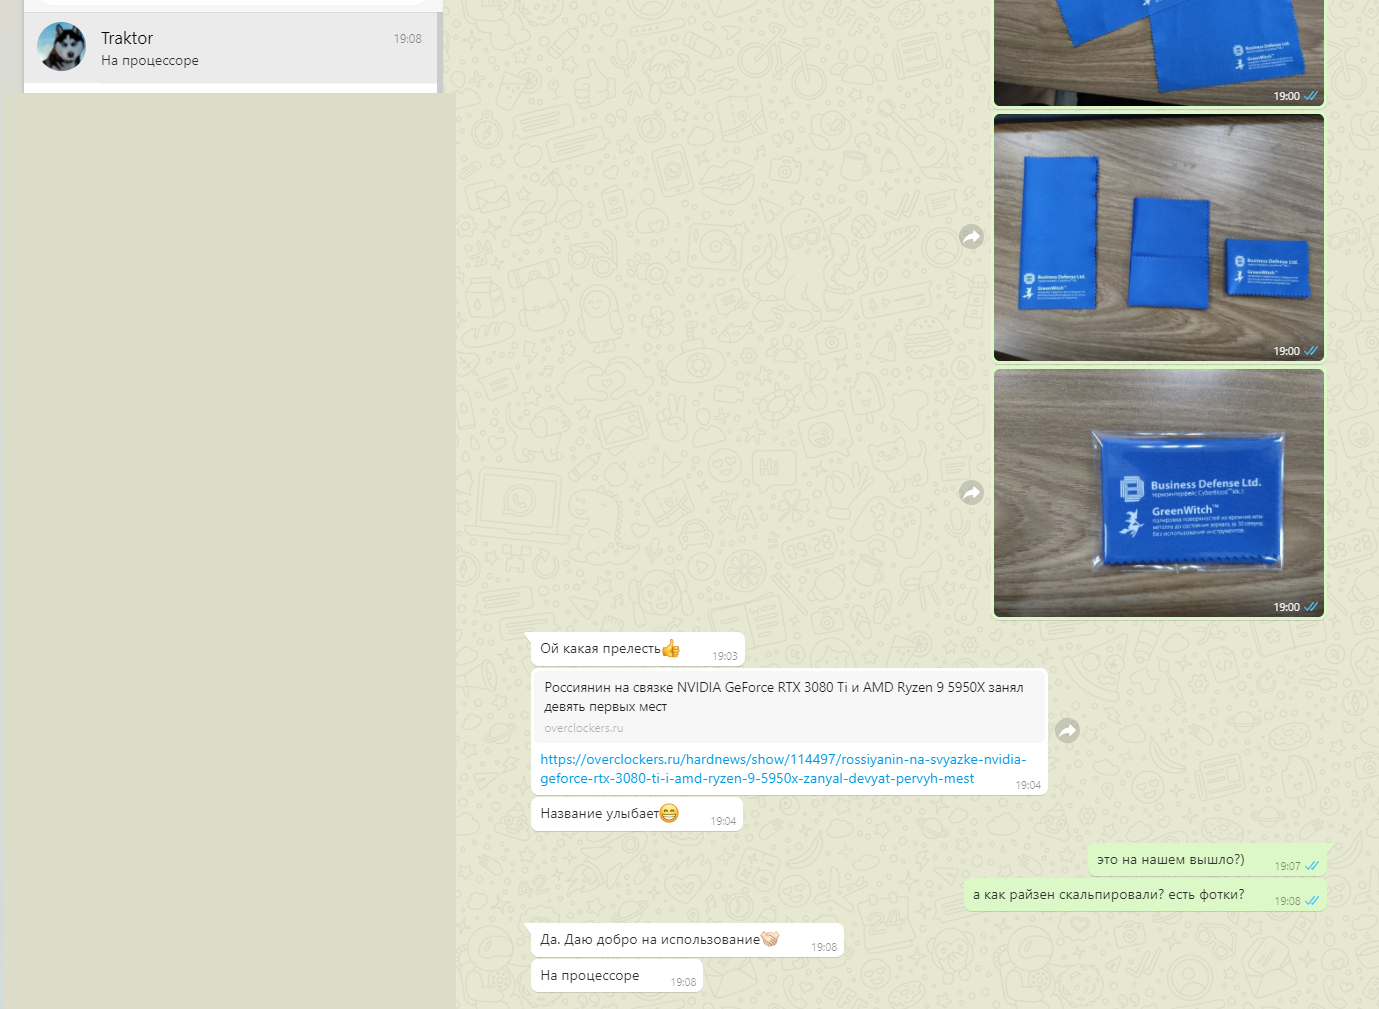Click 19:00 timestamp on three-cloths photo
Screen dimensions: 1379x1009
(1287, 351)
